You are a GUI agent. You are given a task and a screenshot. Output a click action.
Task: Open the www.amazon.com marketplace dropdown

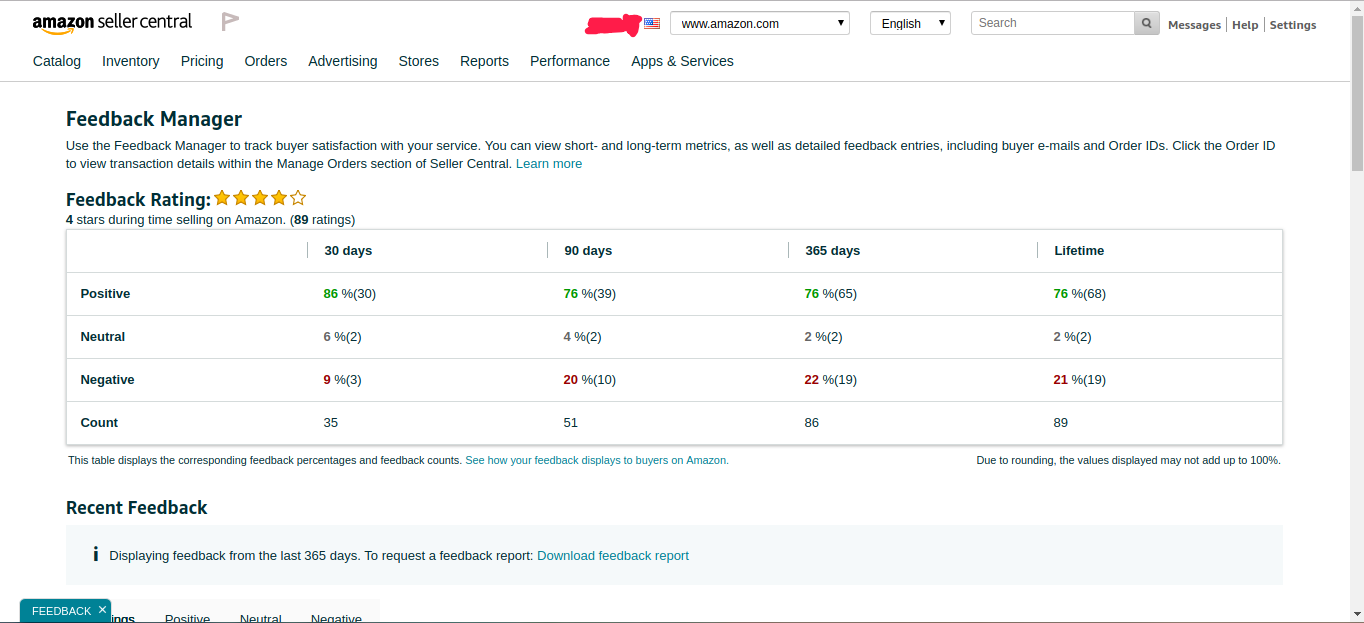pos(759,23)
